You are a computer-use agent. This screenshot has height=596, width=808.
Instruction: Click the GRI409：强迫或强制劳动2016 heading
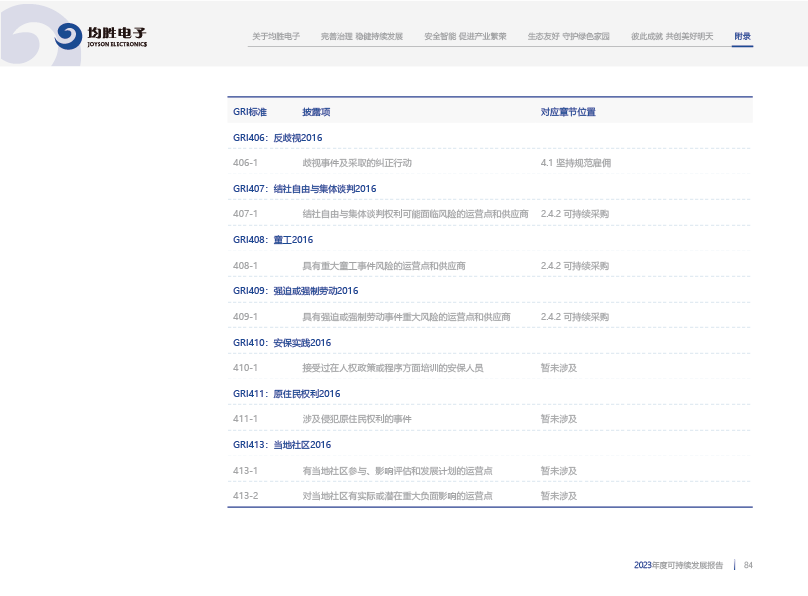point(295,291)
